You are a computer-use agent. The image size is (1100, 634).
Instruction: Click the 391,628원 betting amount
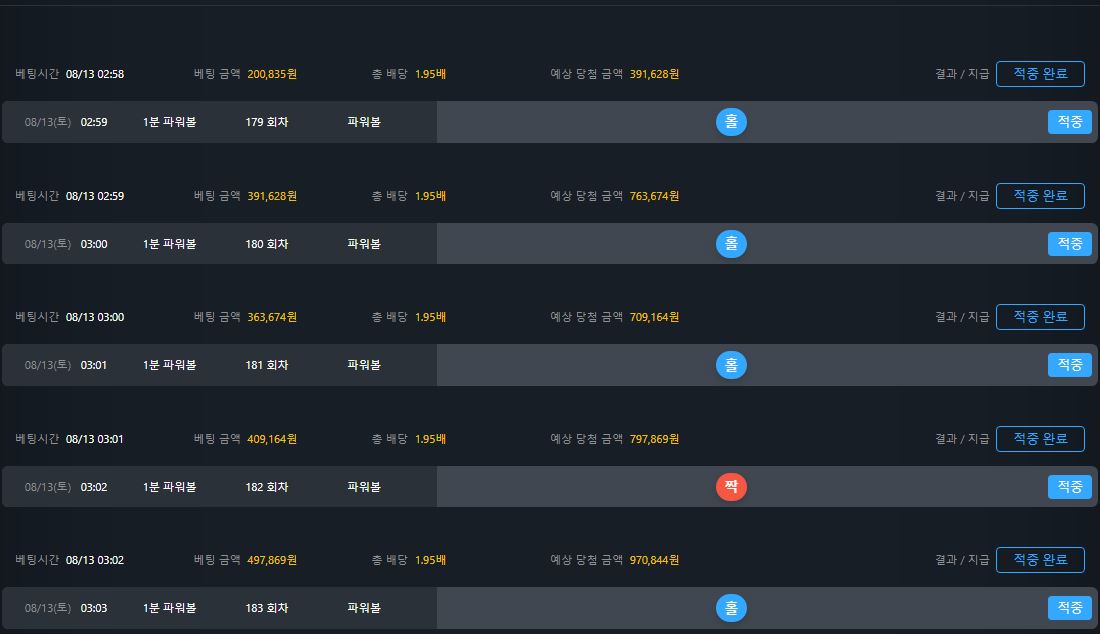(272, 196)
